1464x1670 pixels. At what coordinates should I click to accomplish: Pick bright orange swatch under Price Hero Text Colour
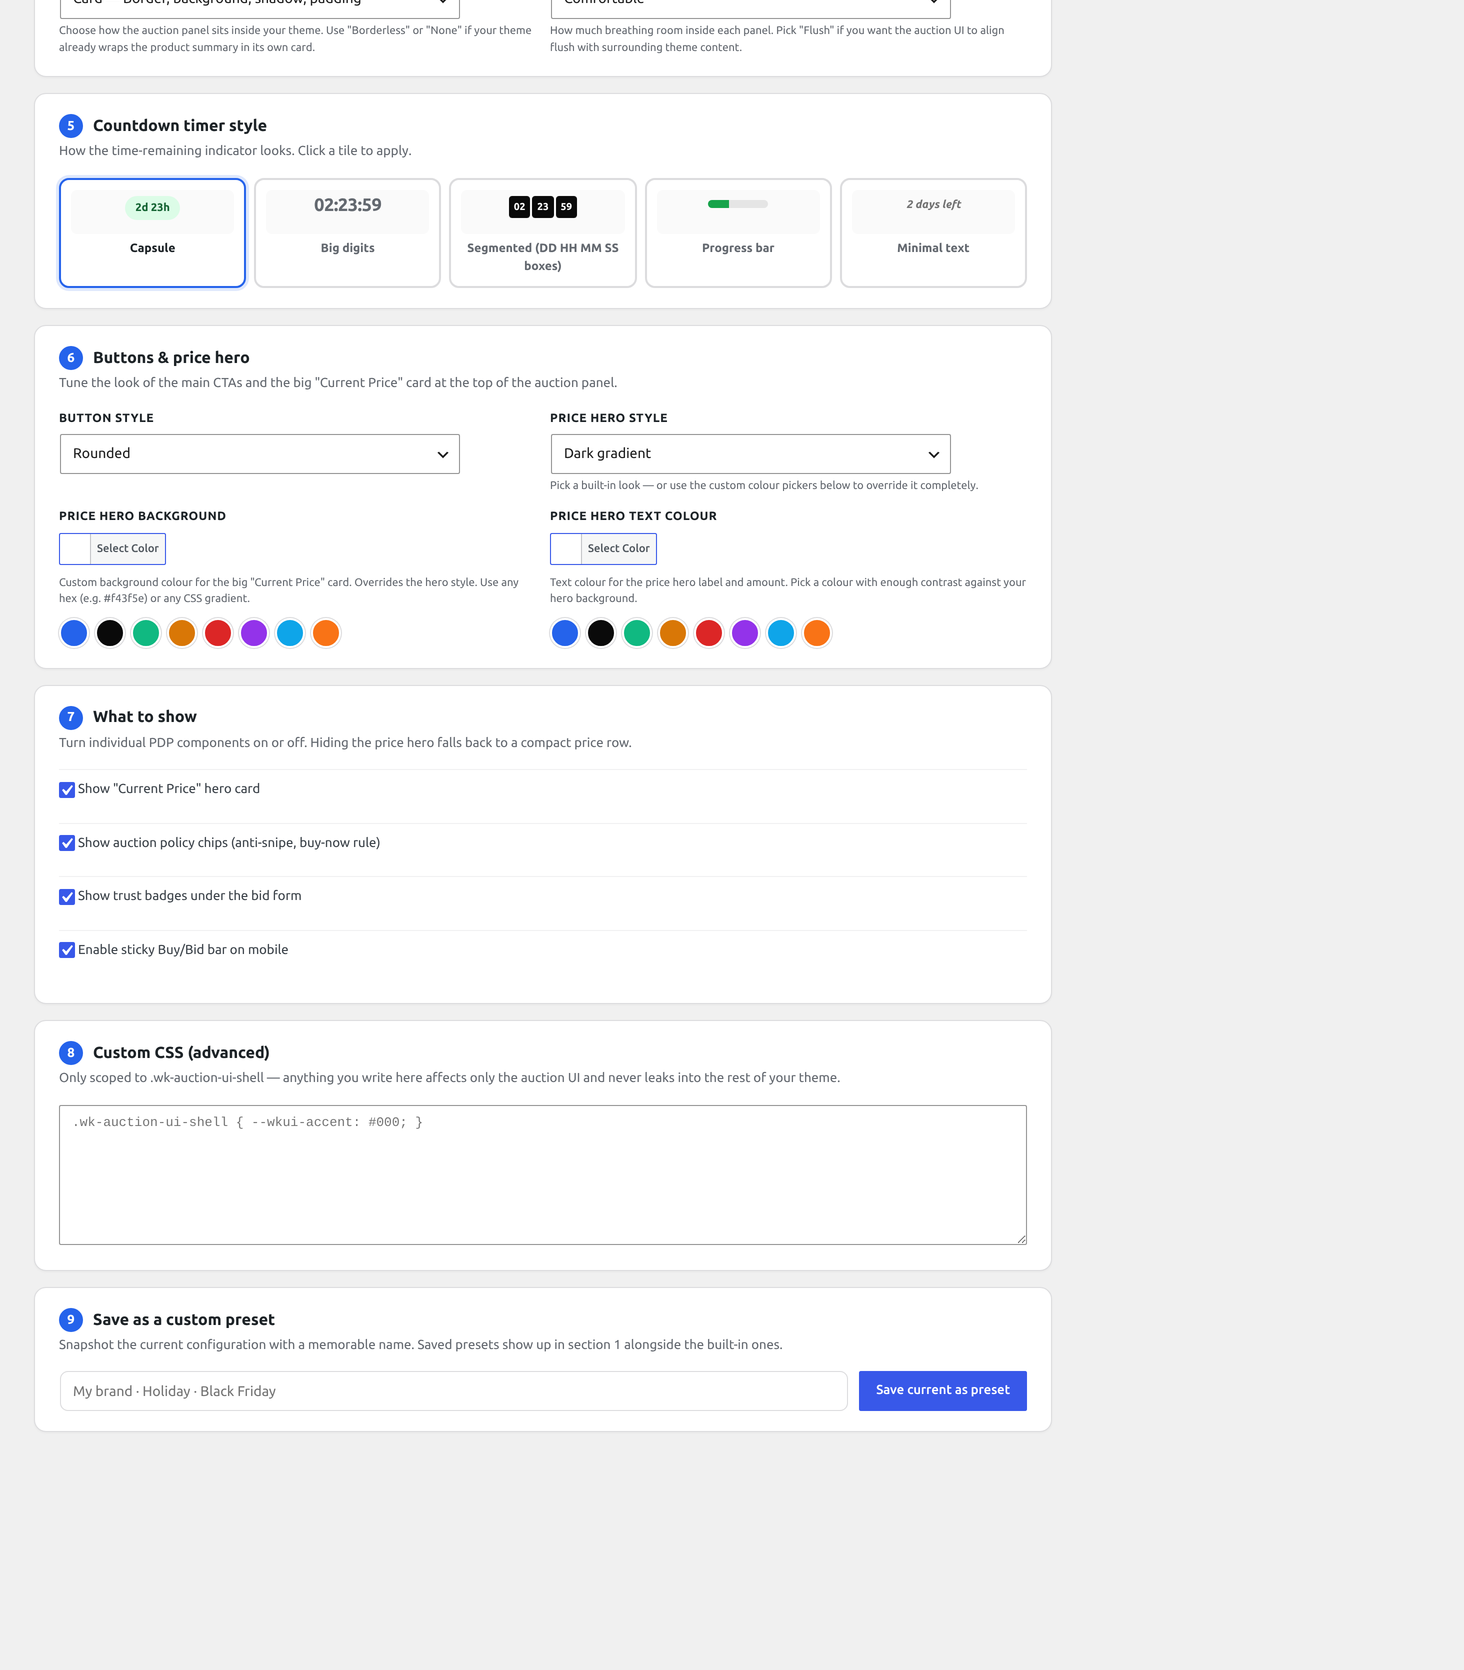[x=817, y=633]
